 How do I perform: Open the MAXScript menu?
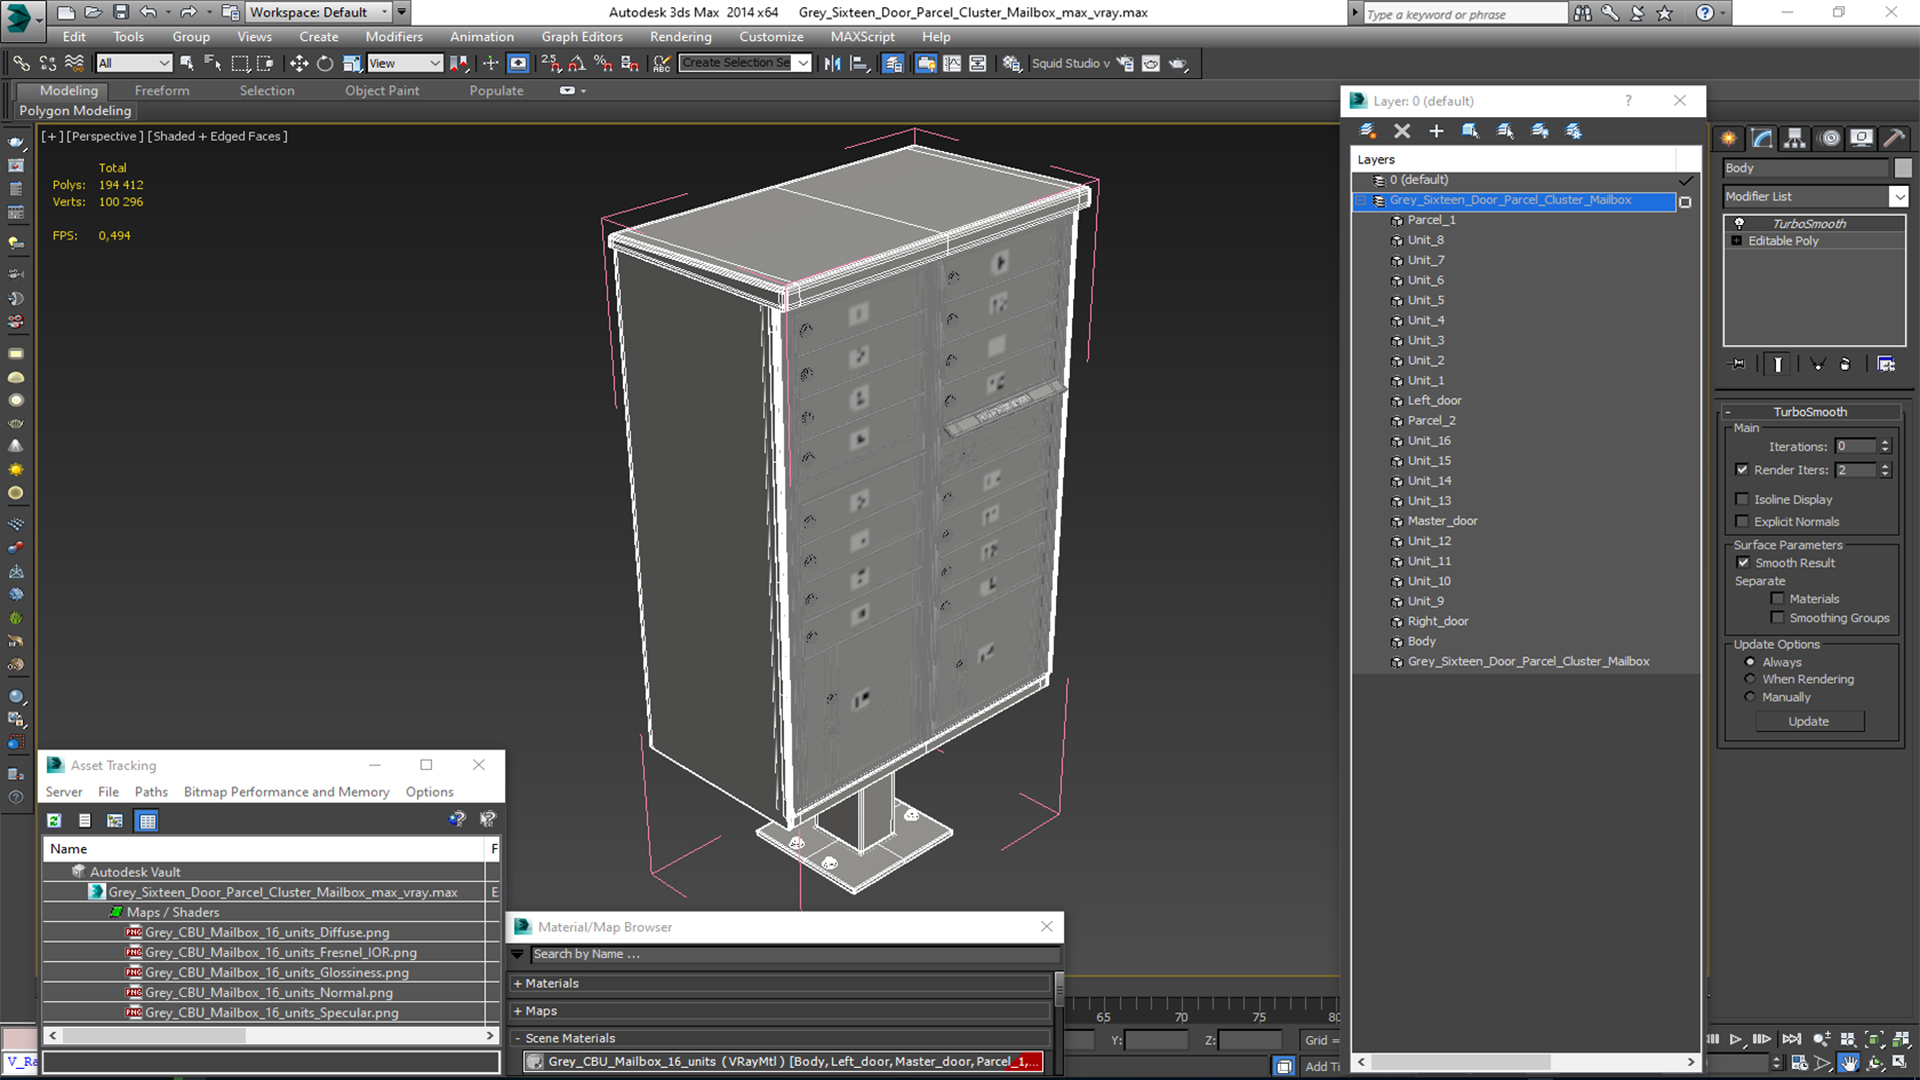(x=862, y=37)
